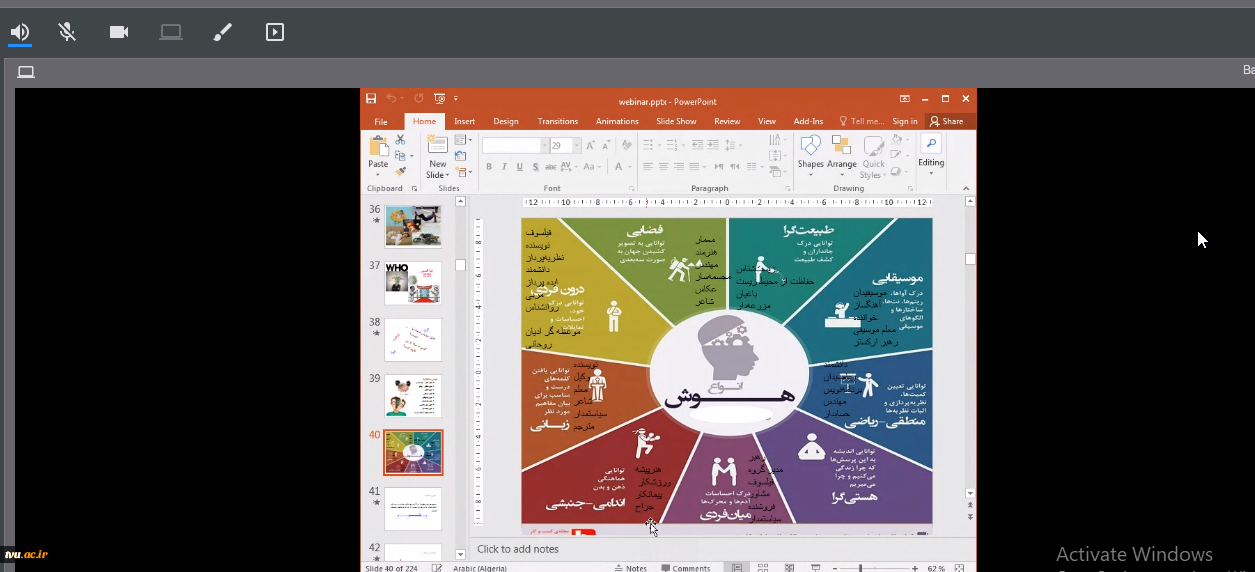Click the Notes button in status bar
The width and height of the screenshot is (1255, 572).
pyautogui.click(x=630, y=568)
